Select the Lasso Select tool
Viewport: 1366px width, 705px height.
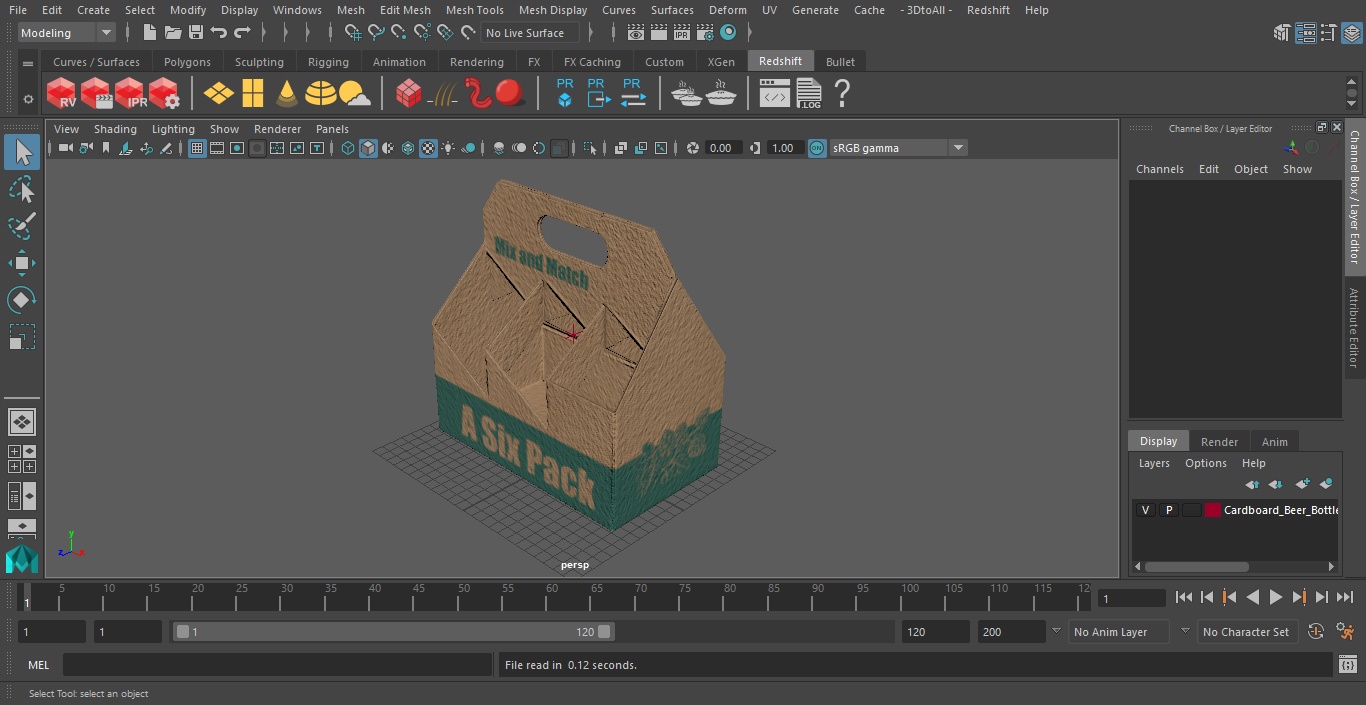[21, 189]
